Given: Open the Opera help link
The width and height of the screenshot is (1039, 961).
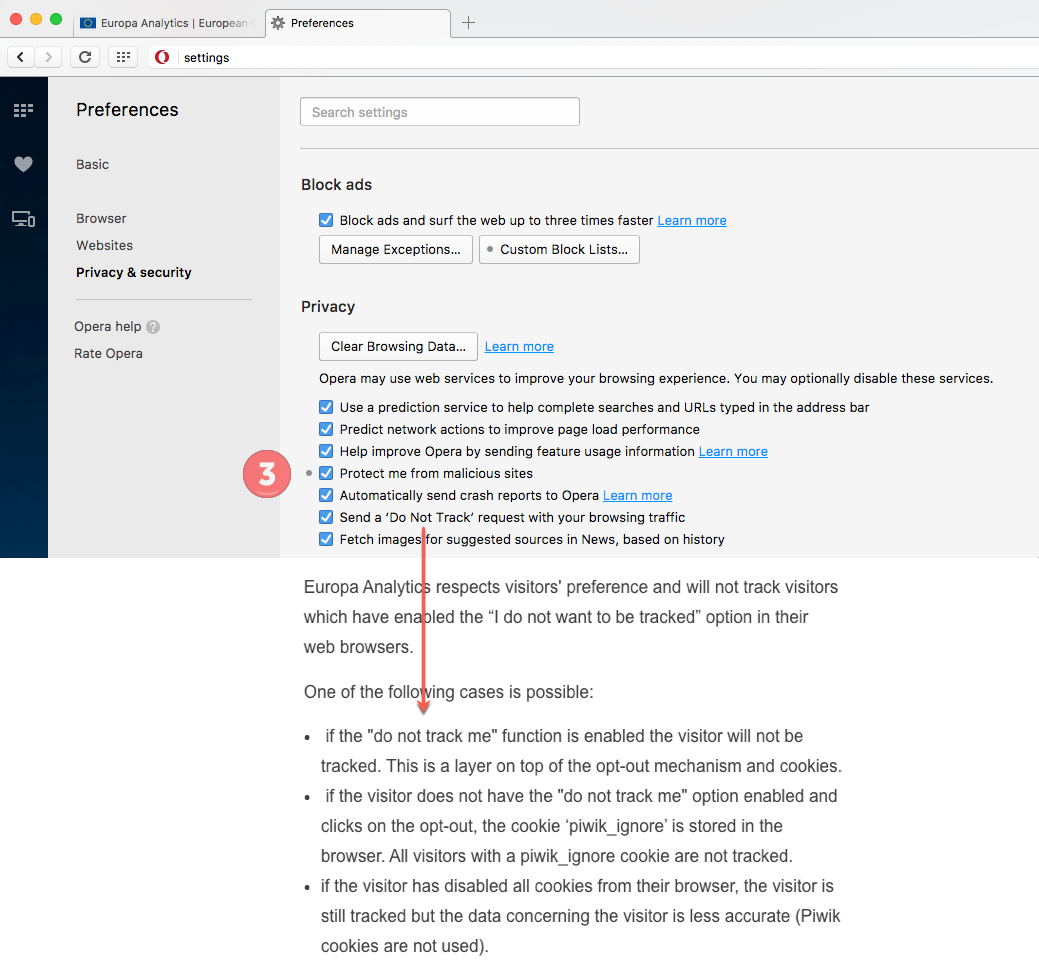Looking at the screenshot, I should point(107,327).
